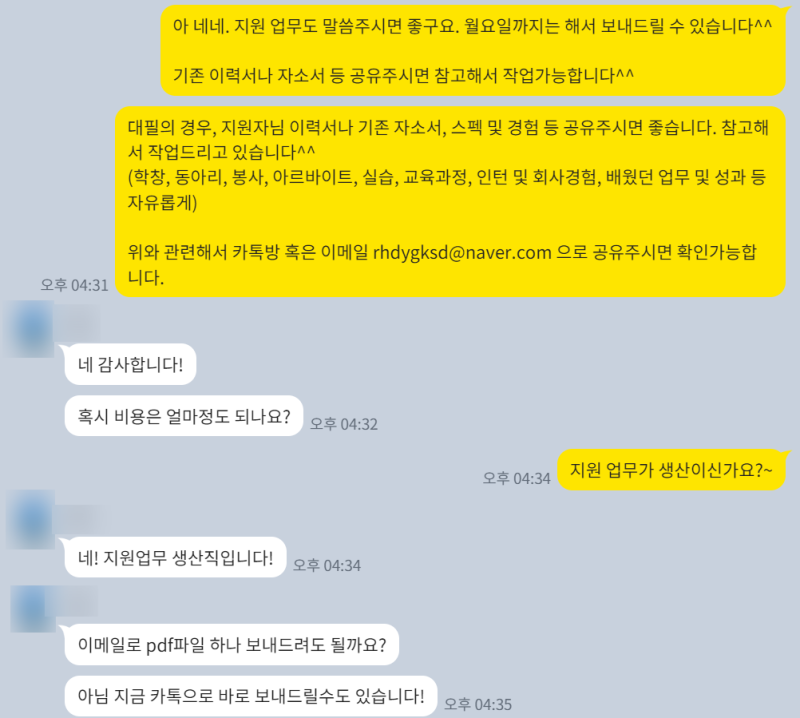800x718 pixels.
Task: Click the 오후 04:35 timestamp
Action: point(478,704)
